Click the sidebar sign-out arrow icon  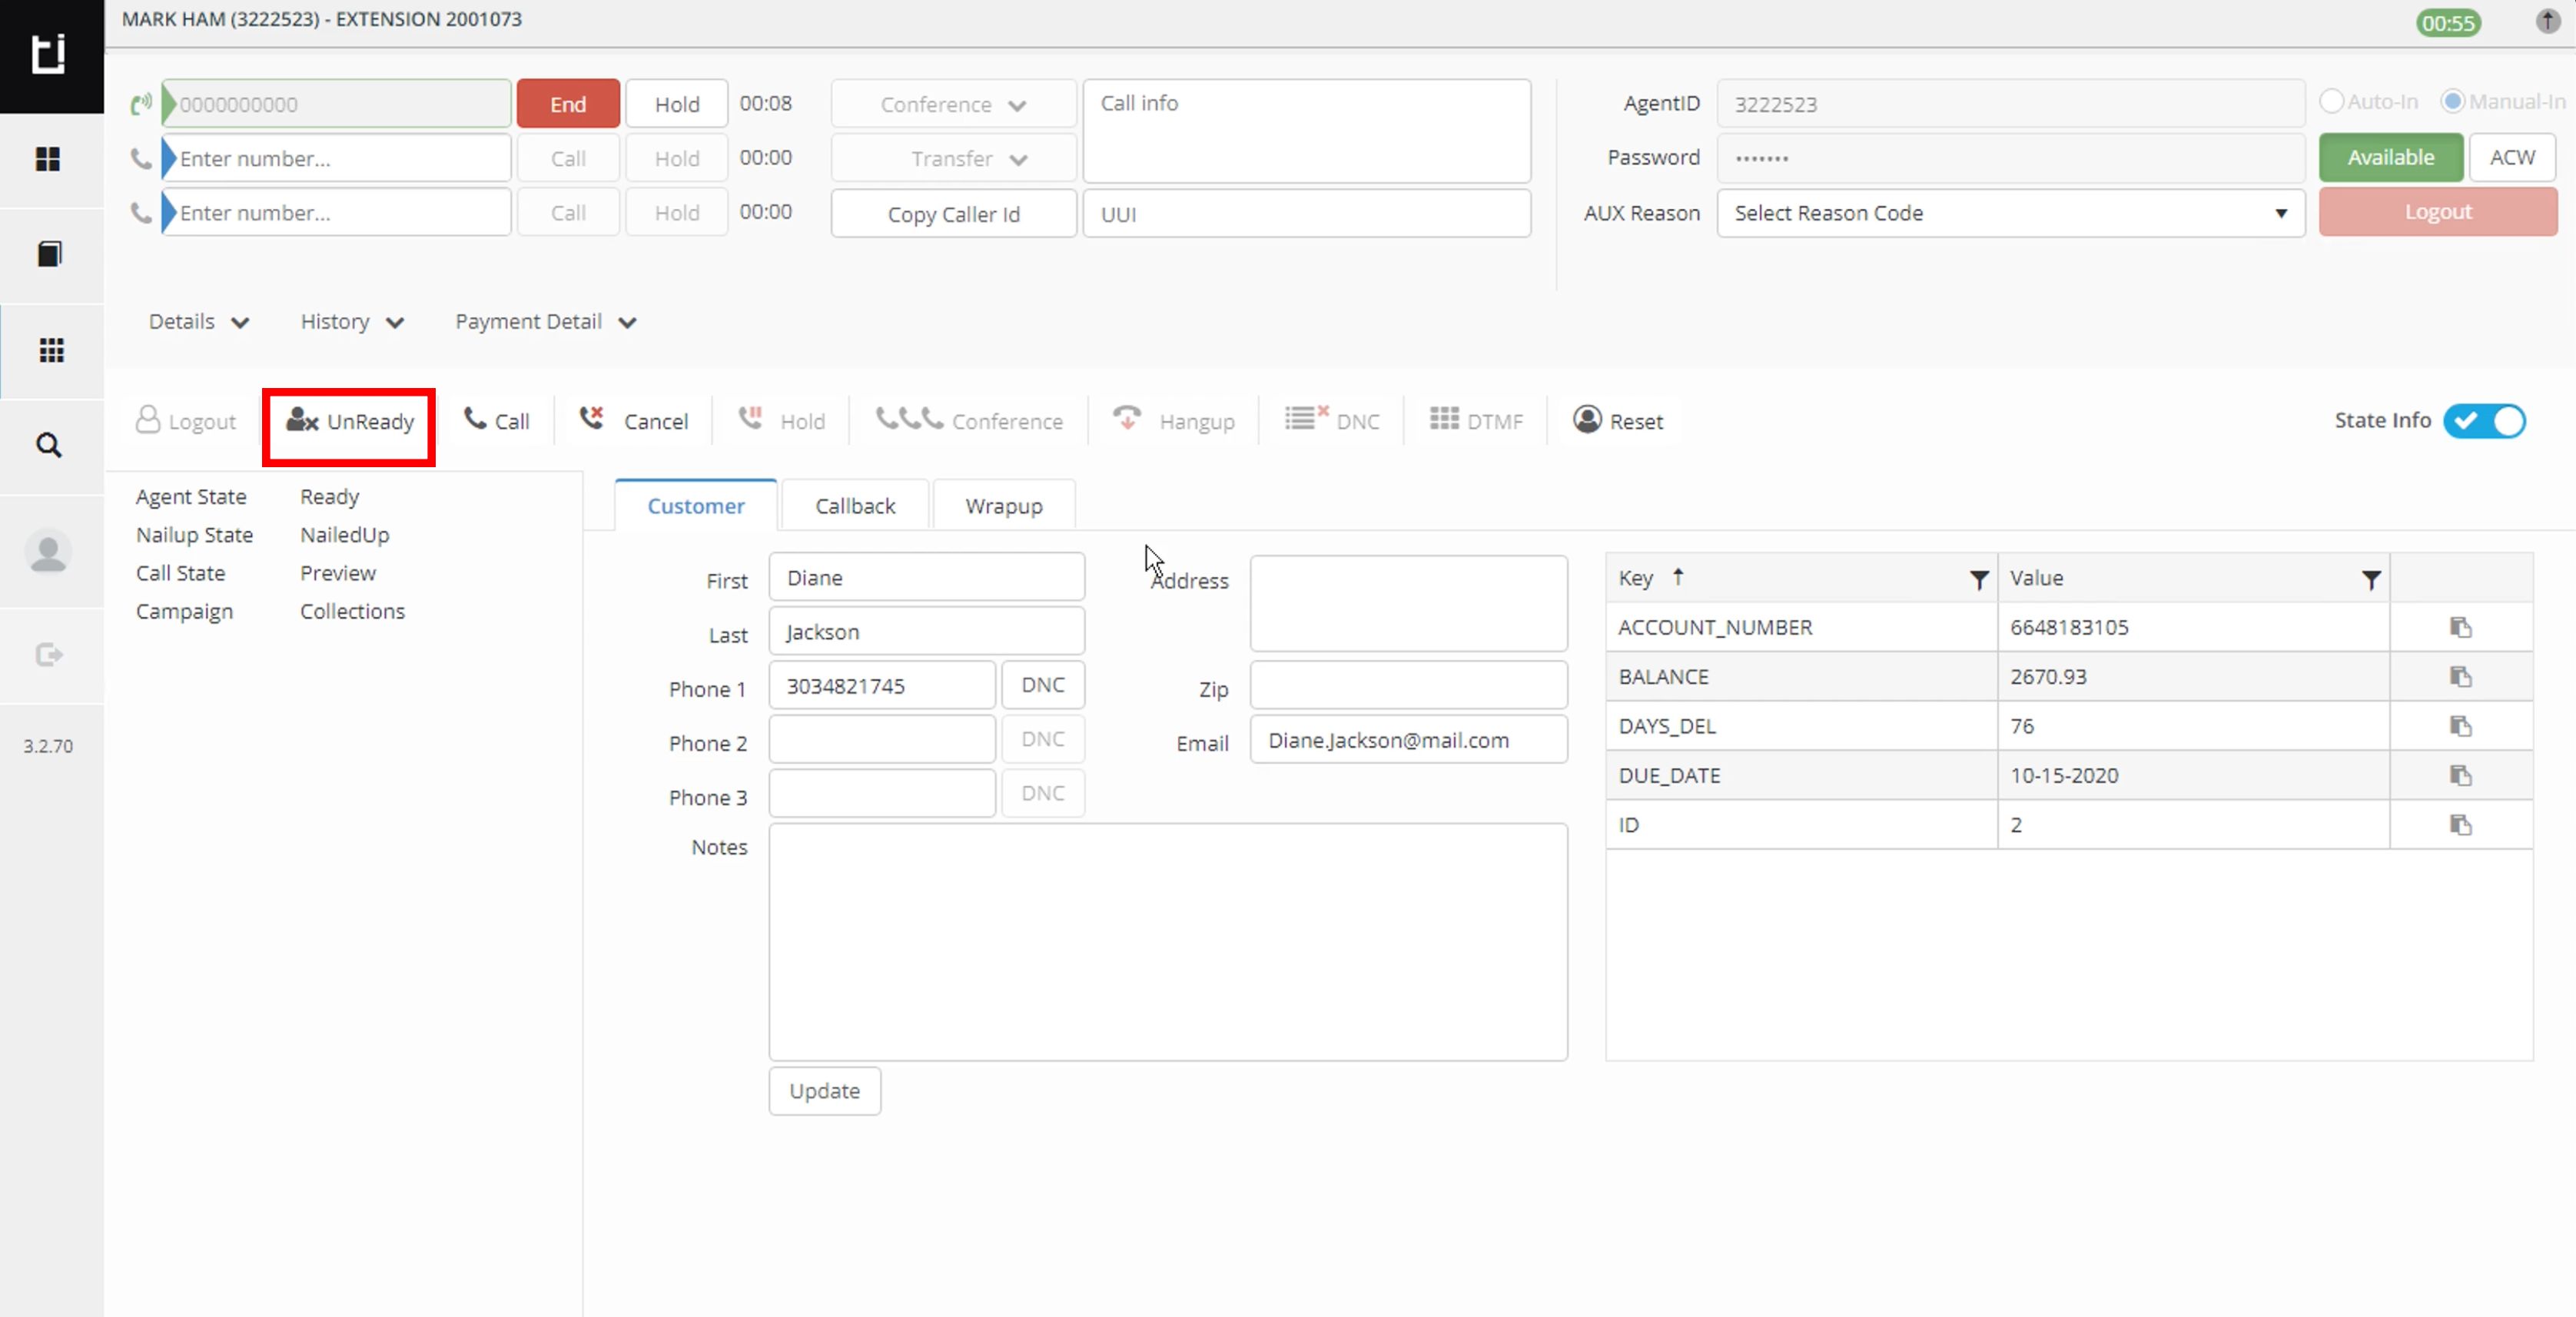click(49, 655)
